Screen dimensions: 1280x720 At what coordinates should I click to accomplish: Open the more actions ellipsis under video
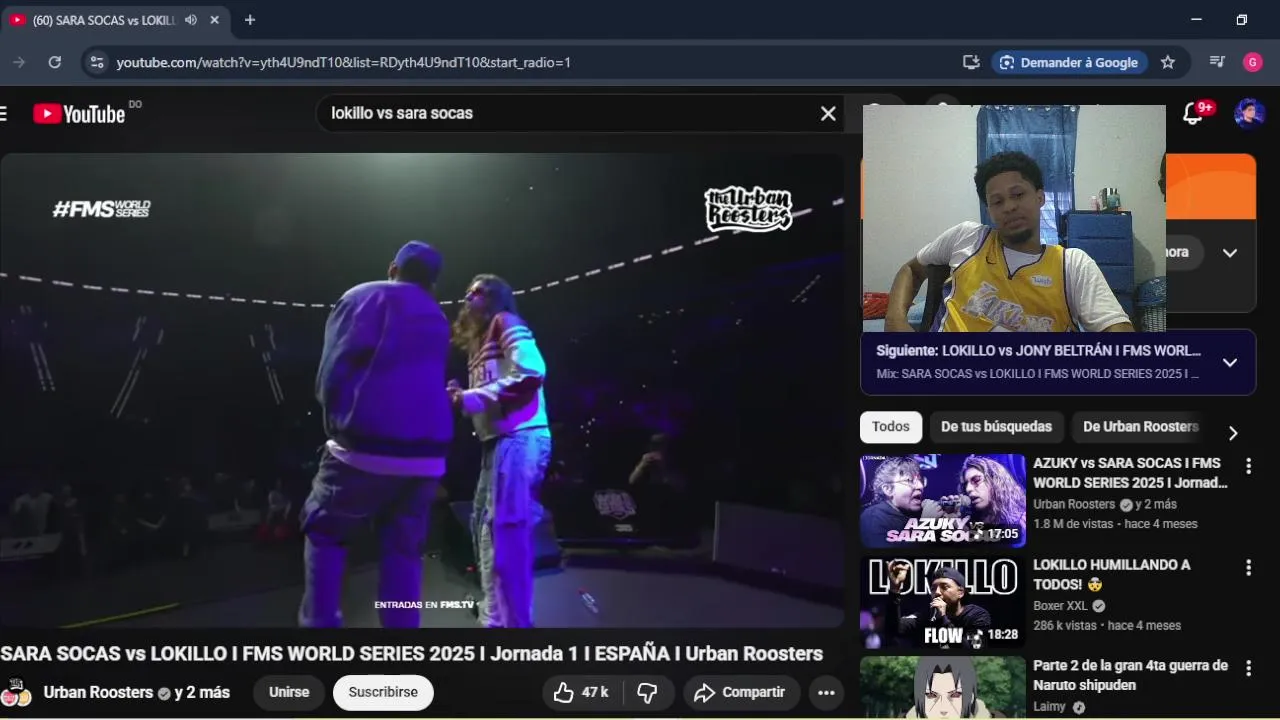826,692
